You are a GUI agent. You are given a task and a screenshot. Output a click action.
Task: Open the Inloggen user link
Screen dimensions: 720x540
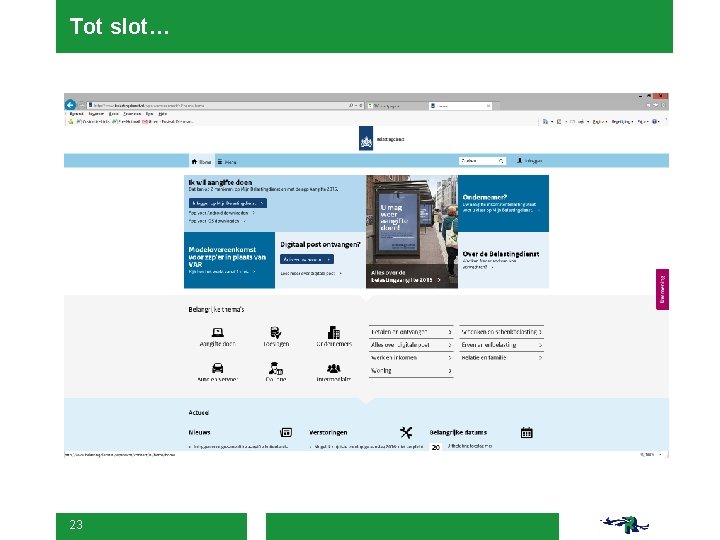[530, 161]
